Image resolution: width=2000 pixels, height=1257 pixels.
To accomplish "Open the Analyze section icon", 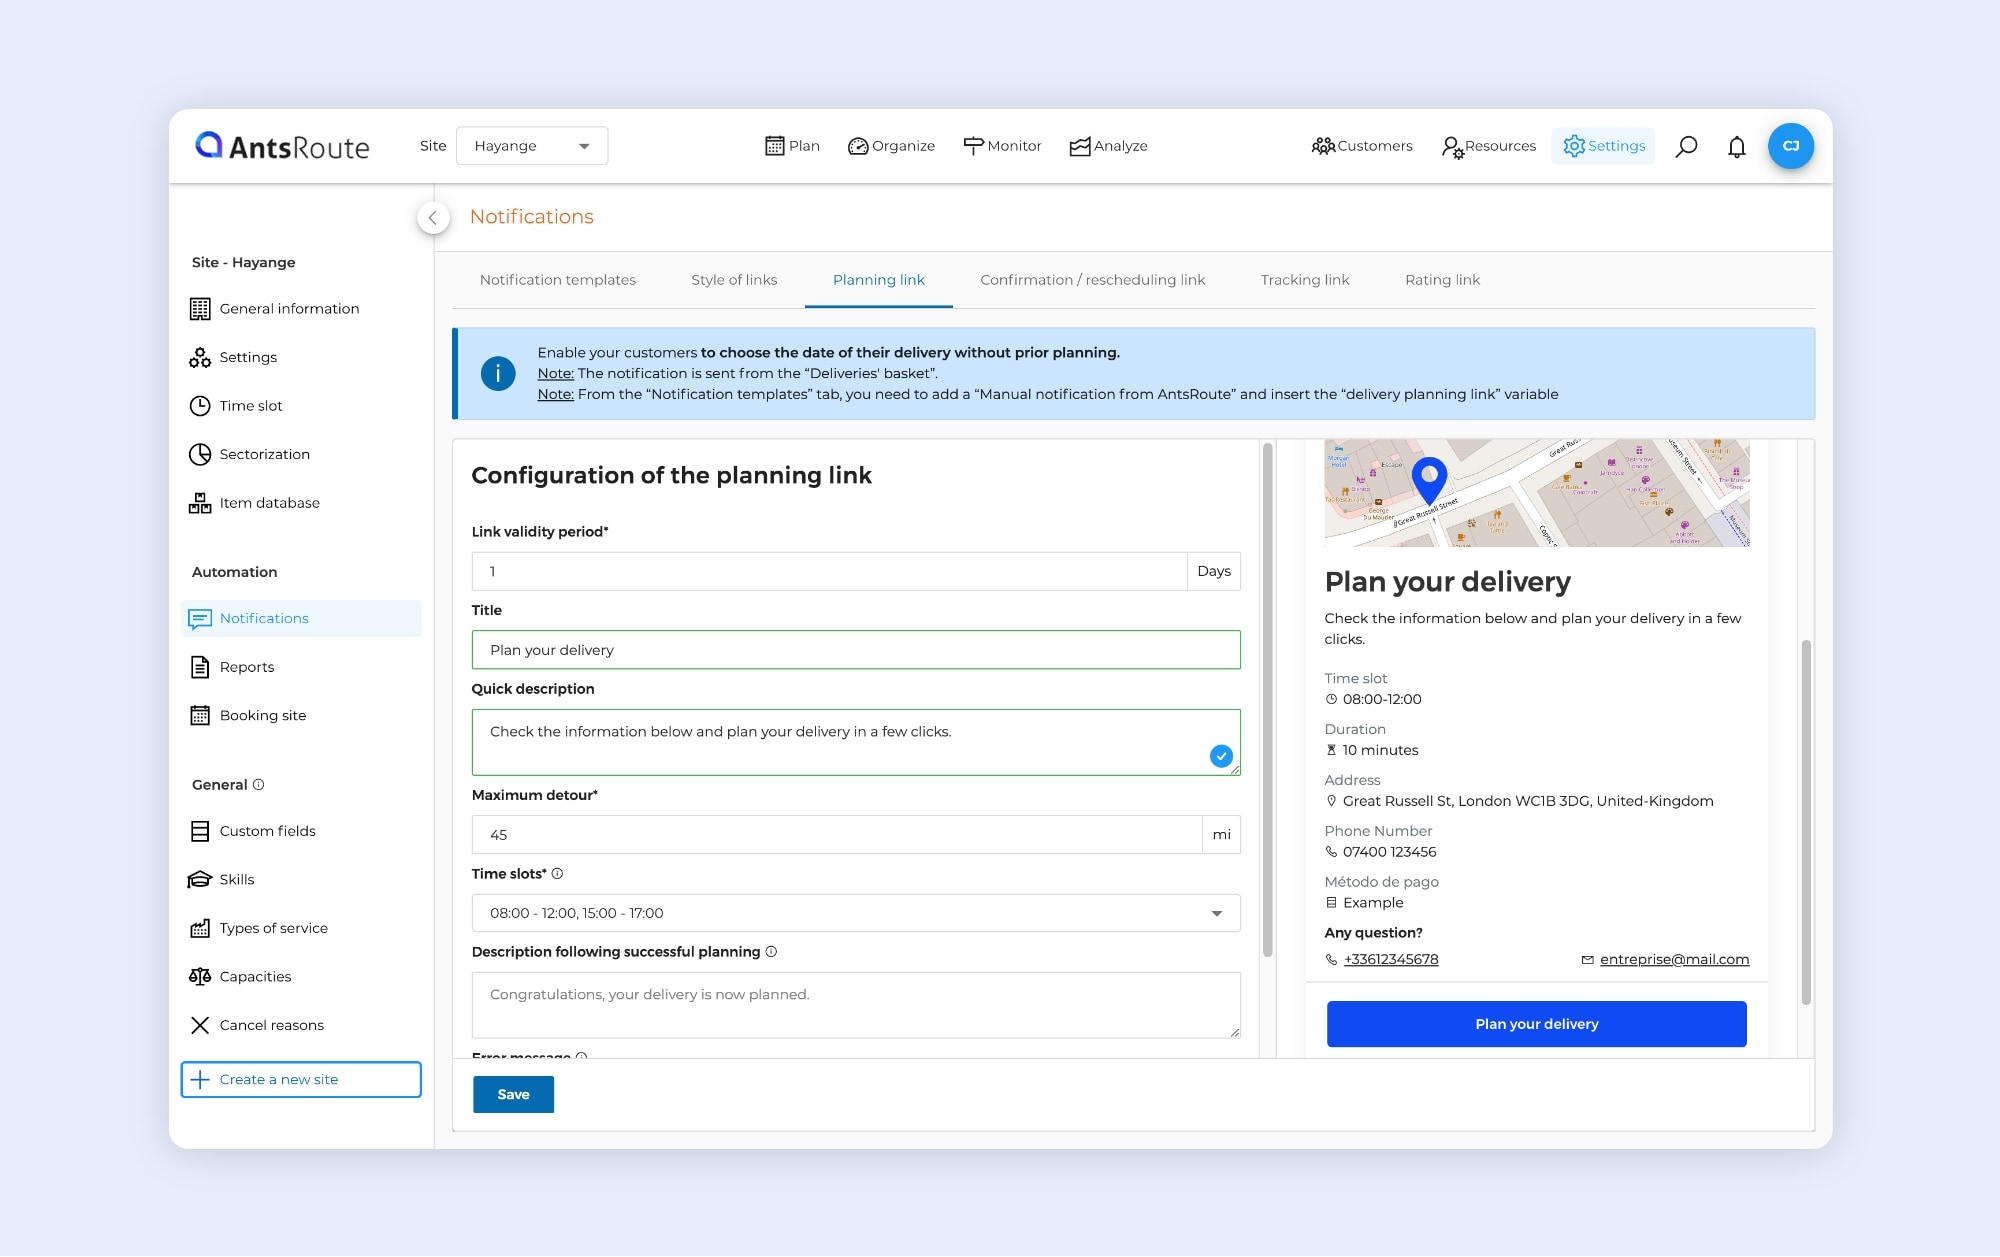I will [1079, 146].
